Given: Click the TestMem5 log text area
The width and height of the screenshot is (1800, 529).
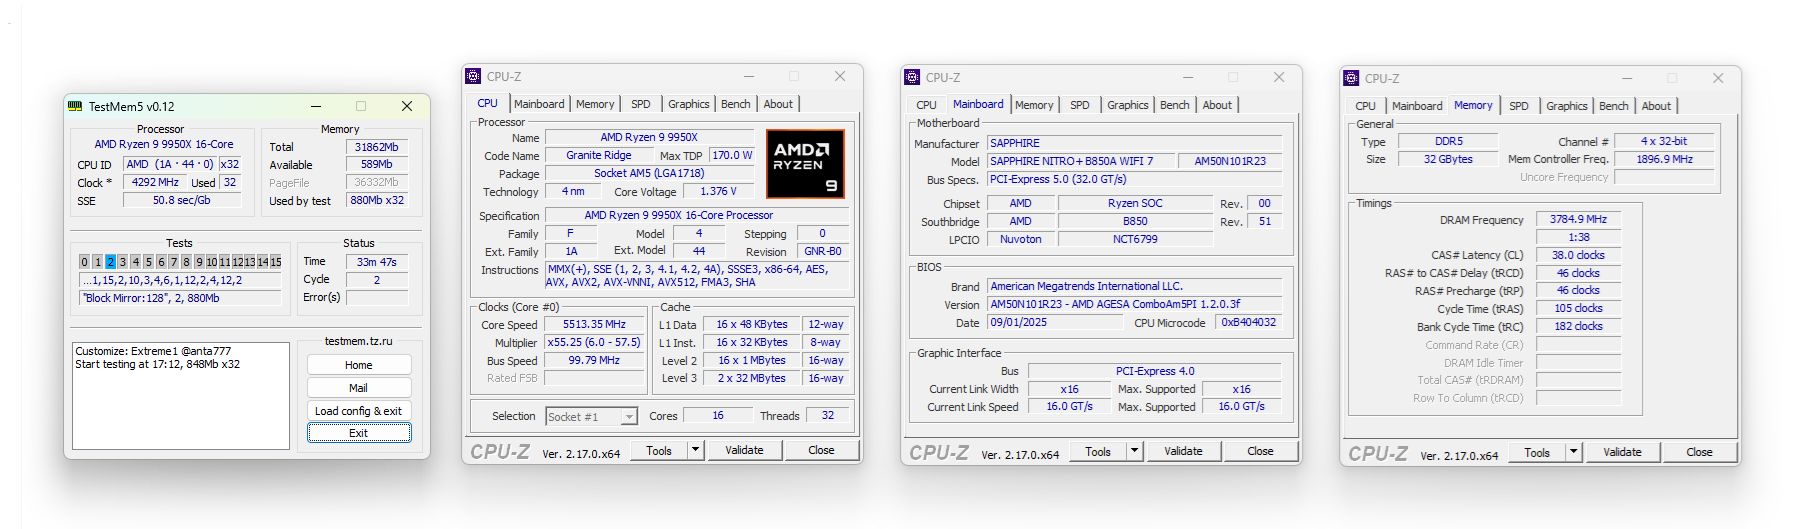Looking at the screenshot, I should tap(181, 396).
